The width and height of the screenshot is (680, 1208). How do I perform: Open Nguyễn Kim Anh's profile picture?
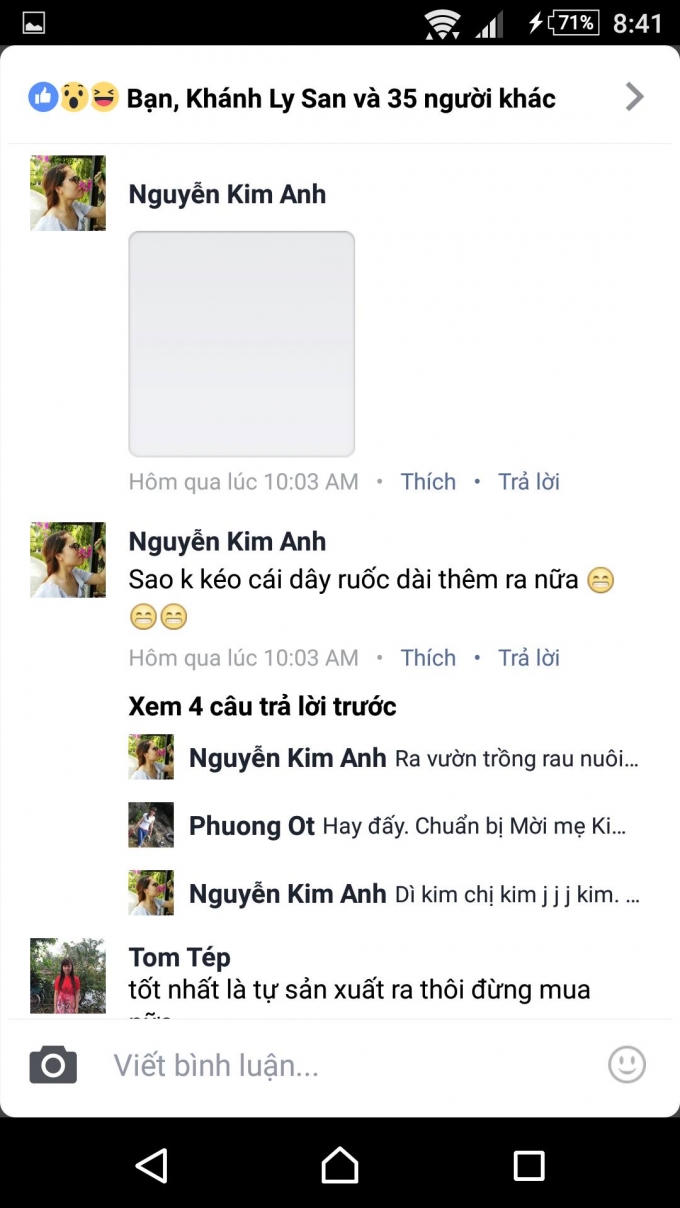coord(67,193)
